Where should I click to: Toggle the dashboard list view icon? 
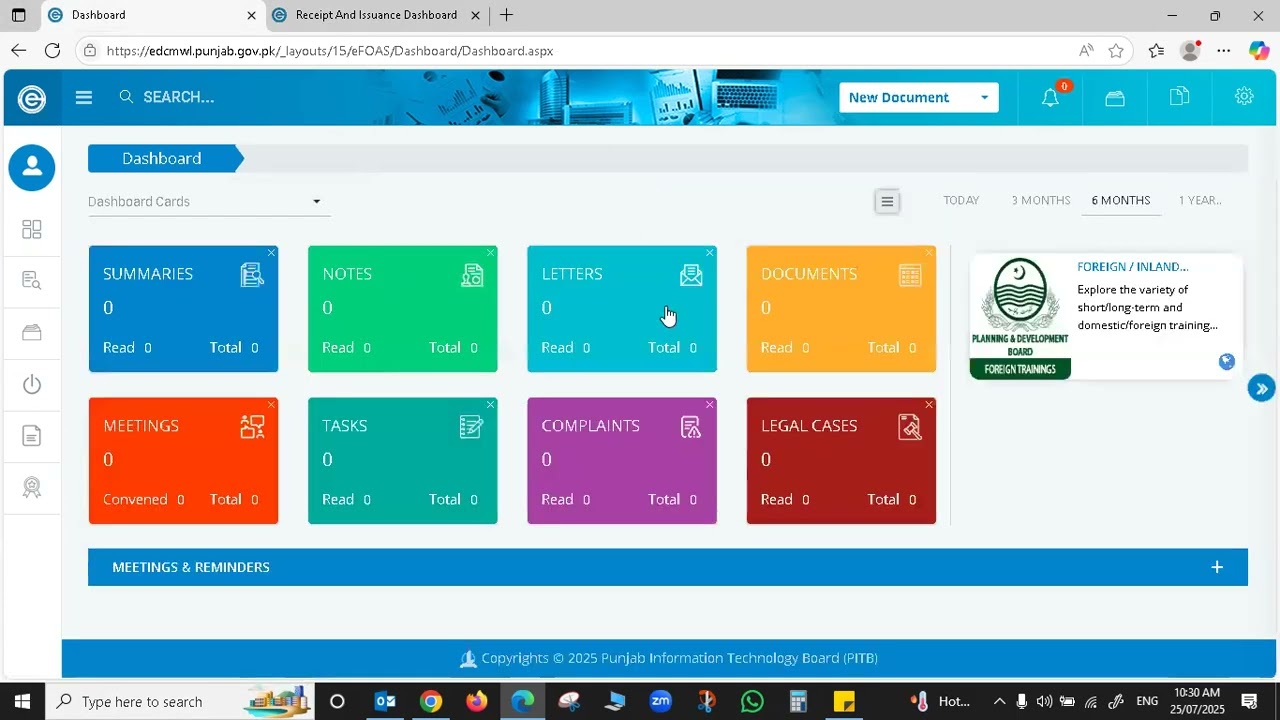pos(887,202)
